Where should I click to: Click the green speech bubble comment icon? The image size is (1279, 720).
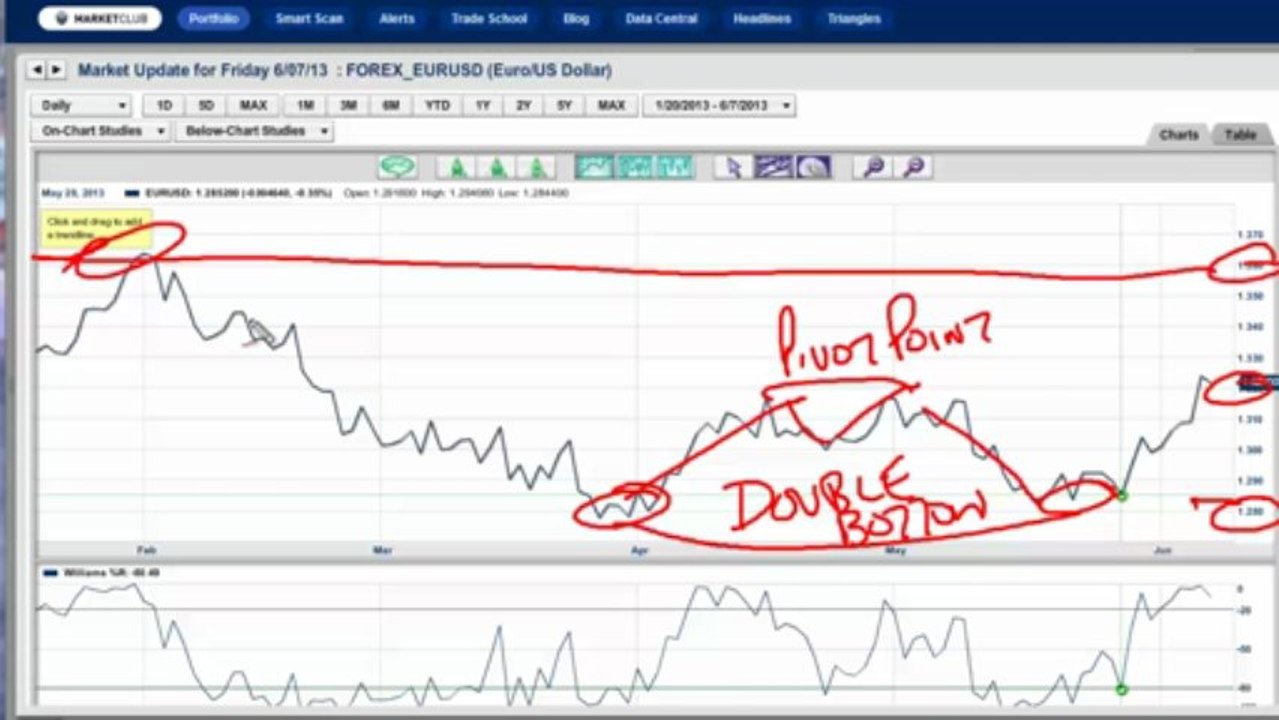click(398, 167)
